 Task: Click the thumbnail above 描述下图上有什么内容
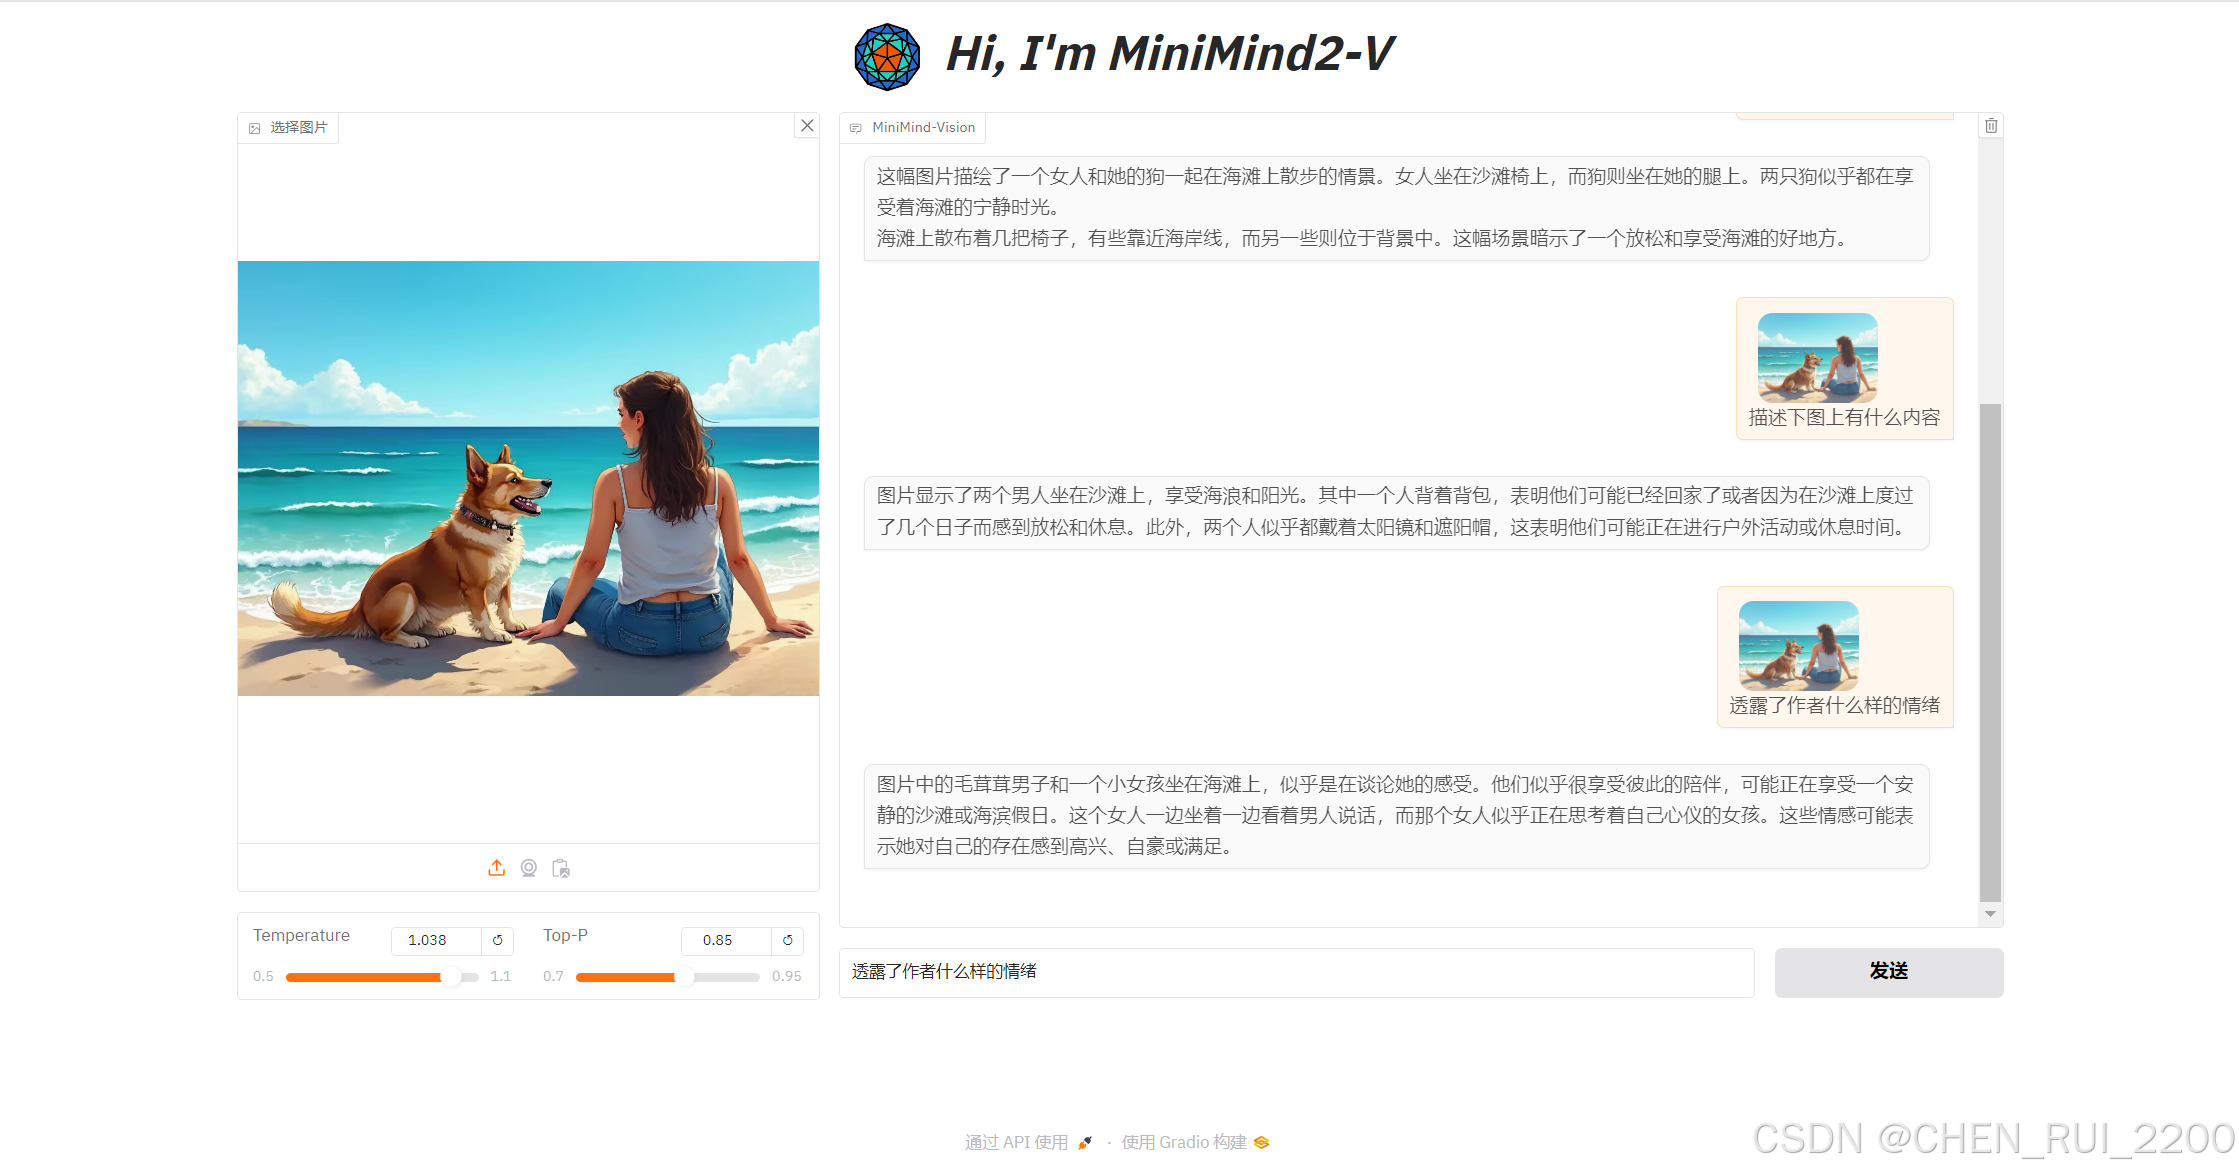(x=1817, y=357)
